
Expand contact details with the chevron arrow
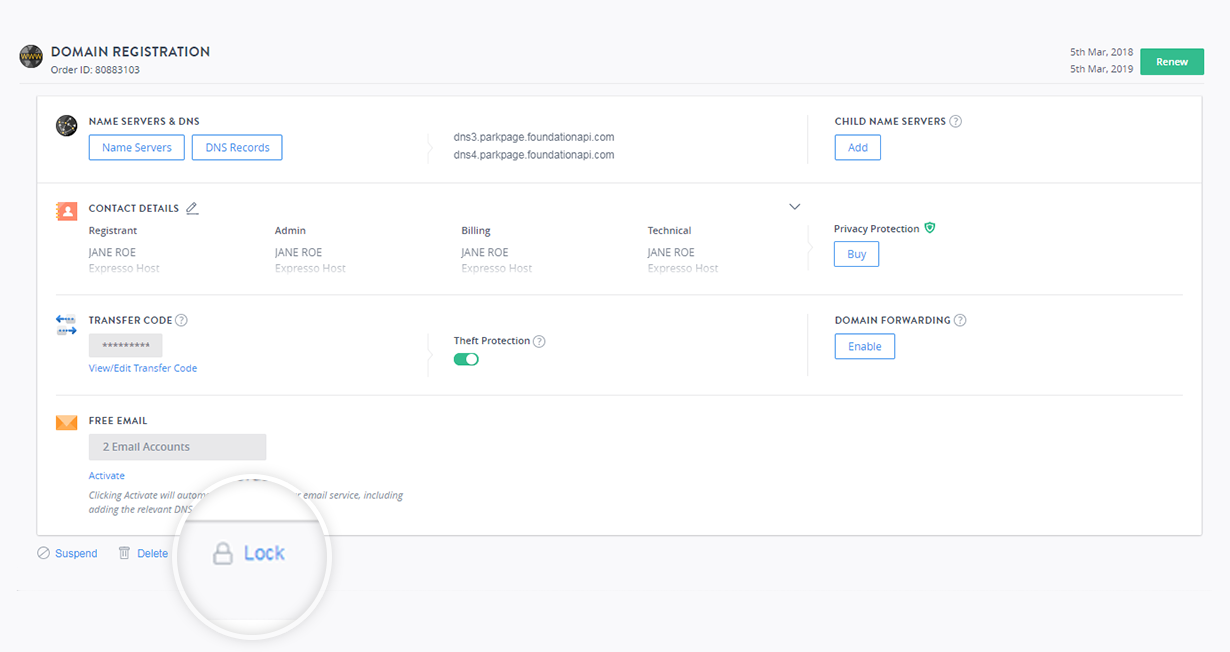(x=795, y=207)
